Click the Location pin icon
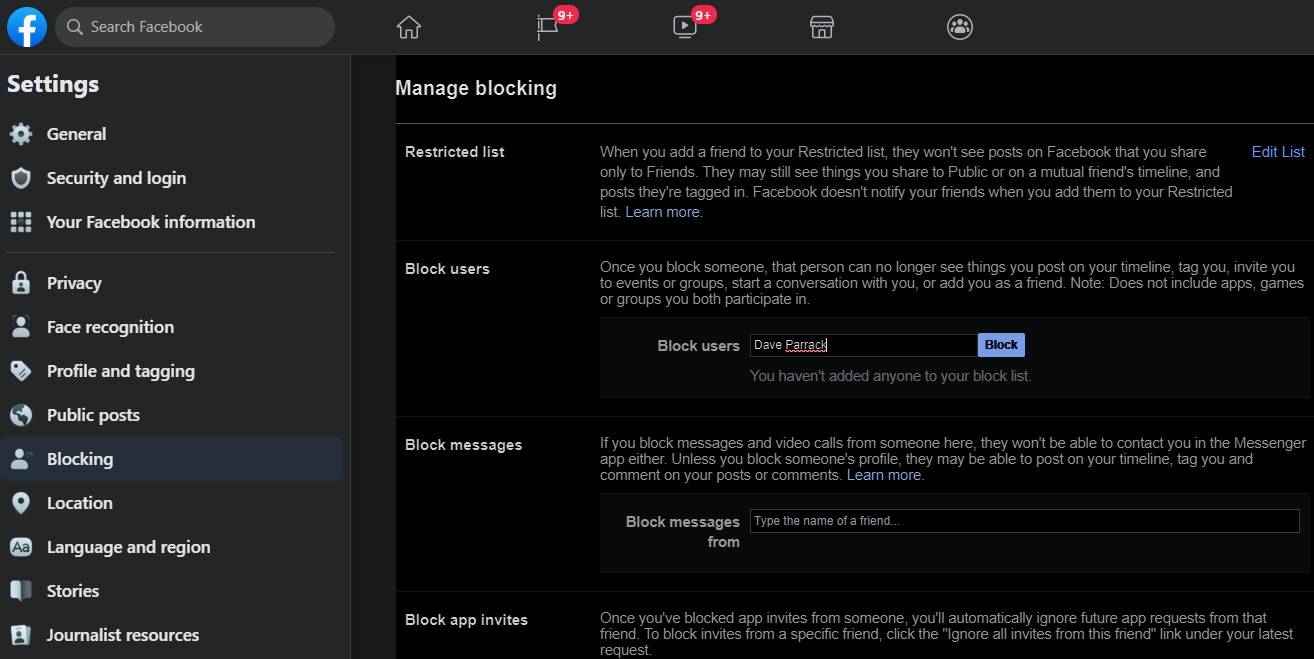Viewport: 1314px width, 659px height. tap(21, 503)
